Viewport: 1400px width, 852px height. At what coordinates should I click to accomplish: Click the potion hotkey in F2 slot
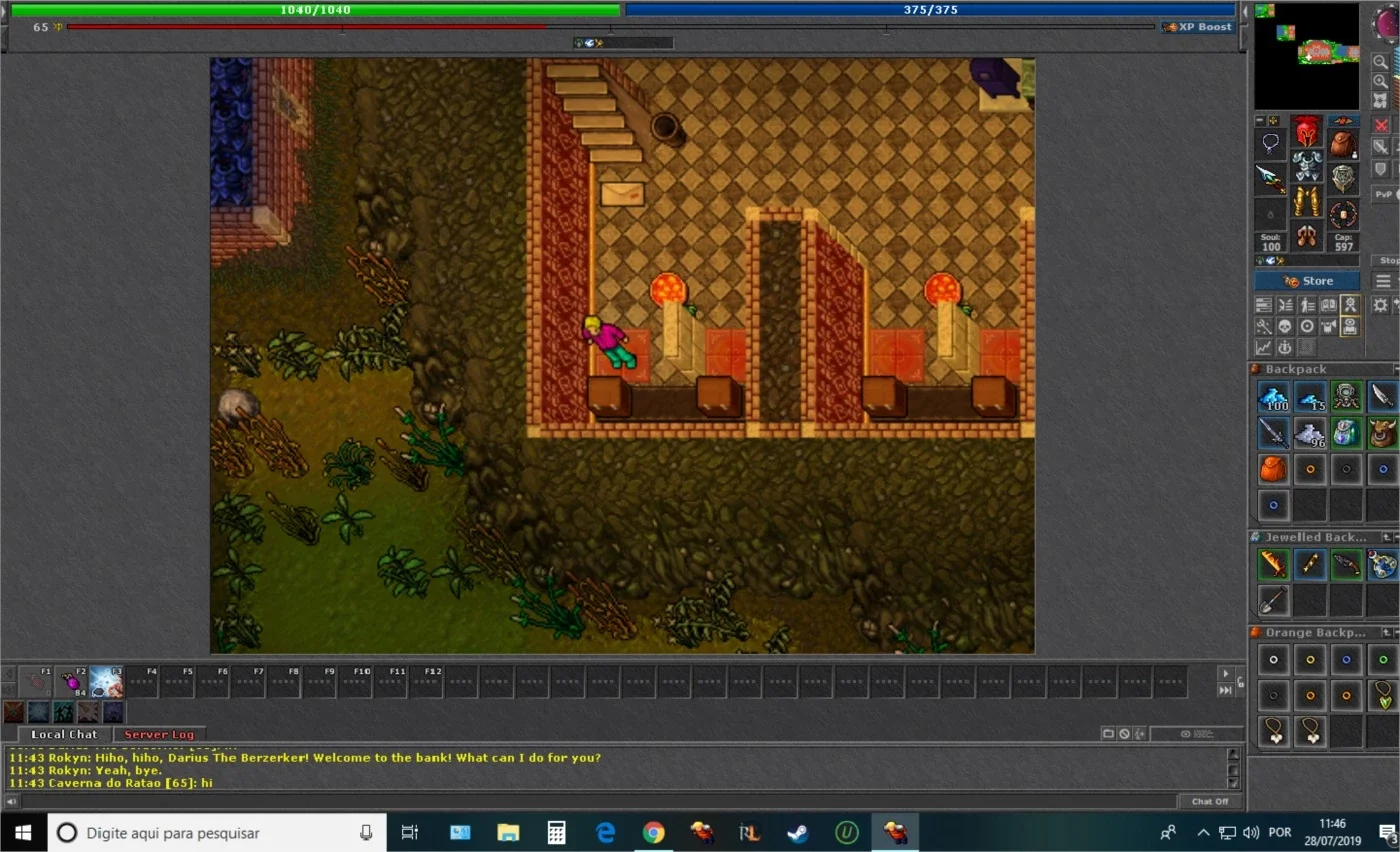(x=72, y=682)
